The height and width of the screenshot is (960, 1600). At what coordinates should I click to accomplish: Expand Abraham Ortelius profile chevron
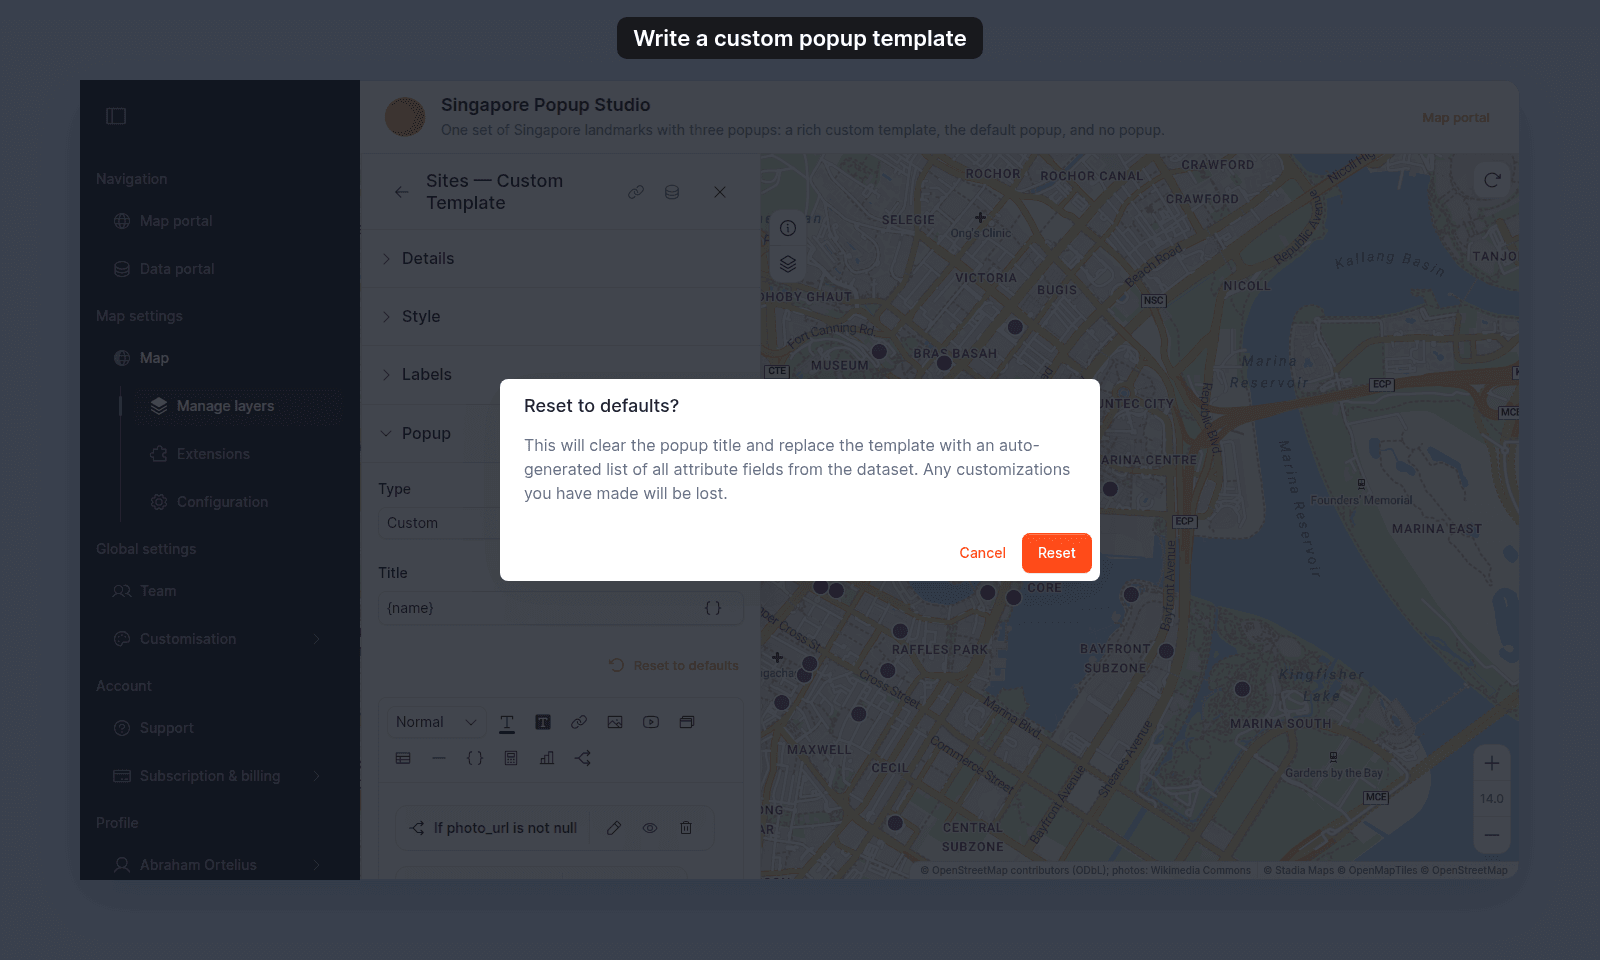coord(317,865)
